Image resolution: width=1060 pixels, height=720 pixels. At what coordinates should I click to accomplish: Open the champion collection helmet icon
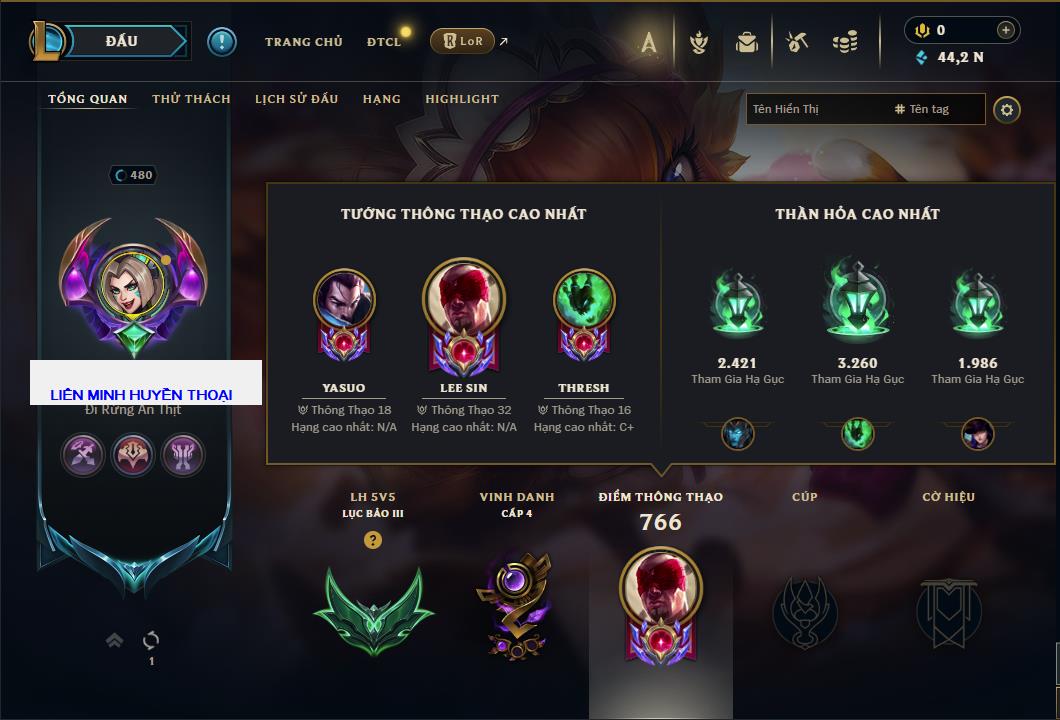pyautogui.click(x=698, y=42)
